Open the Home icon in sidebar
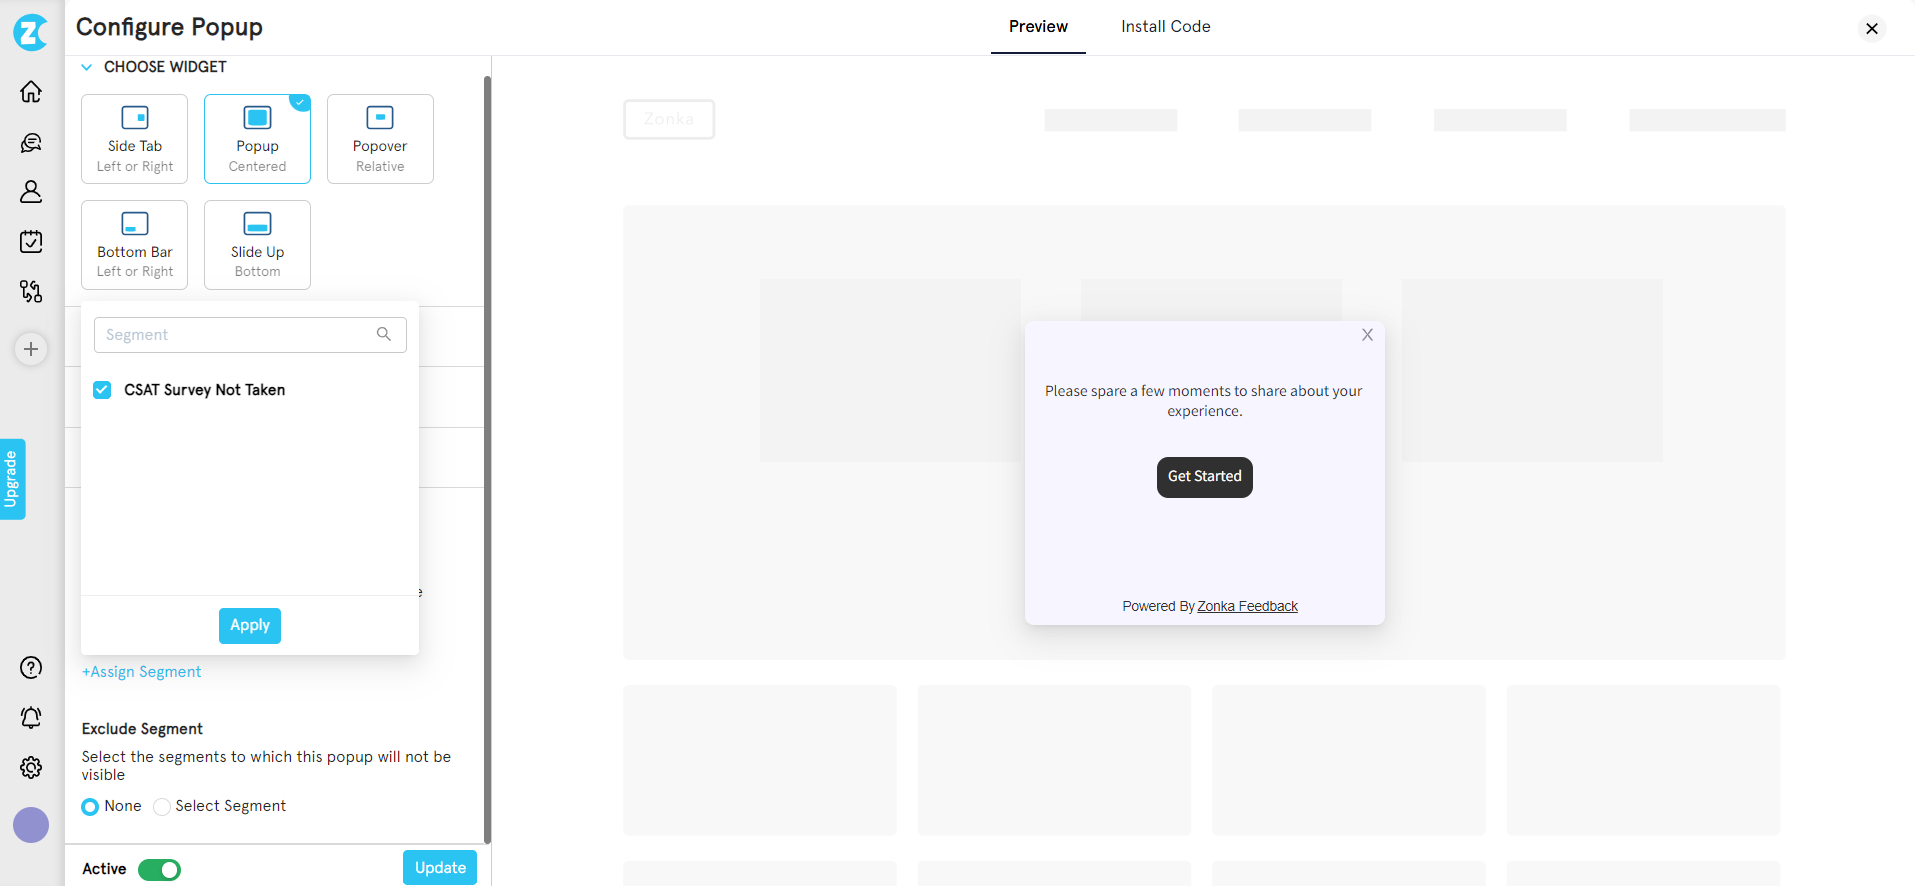This screenshot has width=1915, height=886. [31, 92]
